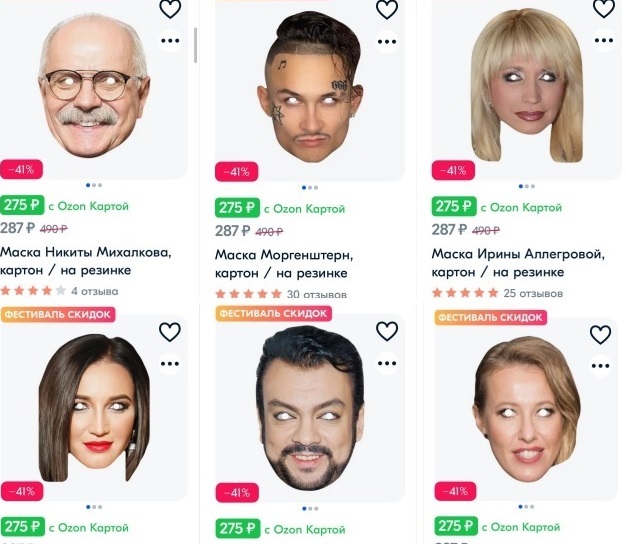Screen dimensions: 626x544
Task: Select Моргенштерн mask product image
Action: (312, 87)
